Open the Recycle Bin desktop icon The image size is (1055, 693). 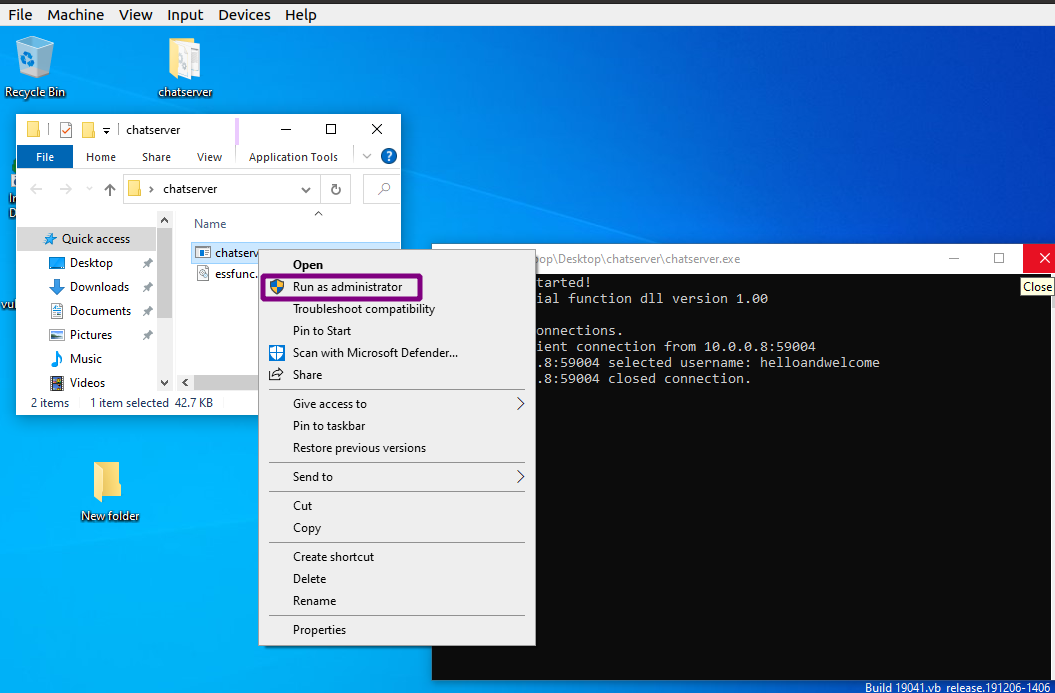[x=34, y=55]
